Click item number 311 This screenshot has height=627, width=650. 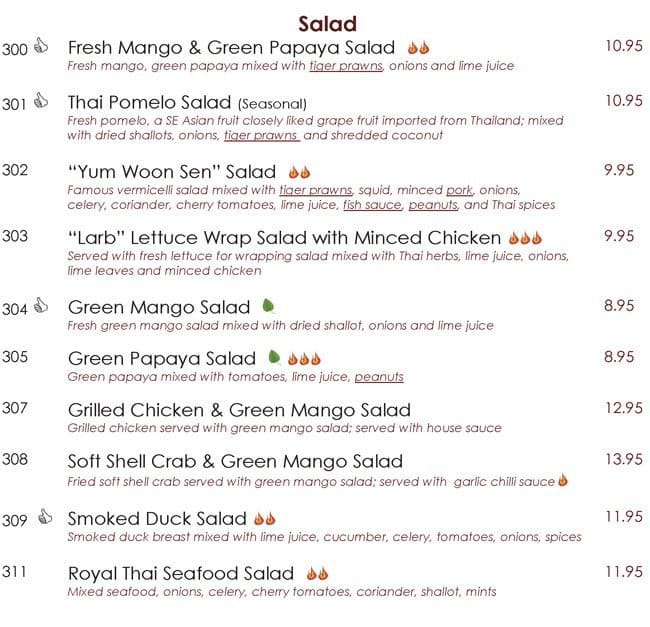coord(15,573)
